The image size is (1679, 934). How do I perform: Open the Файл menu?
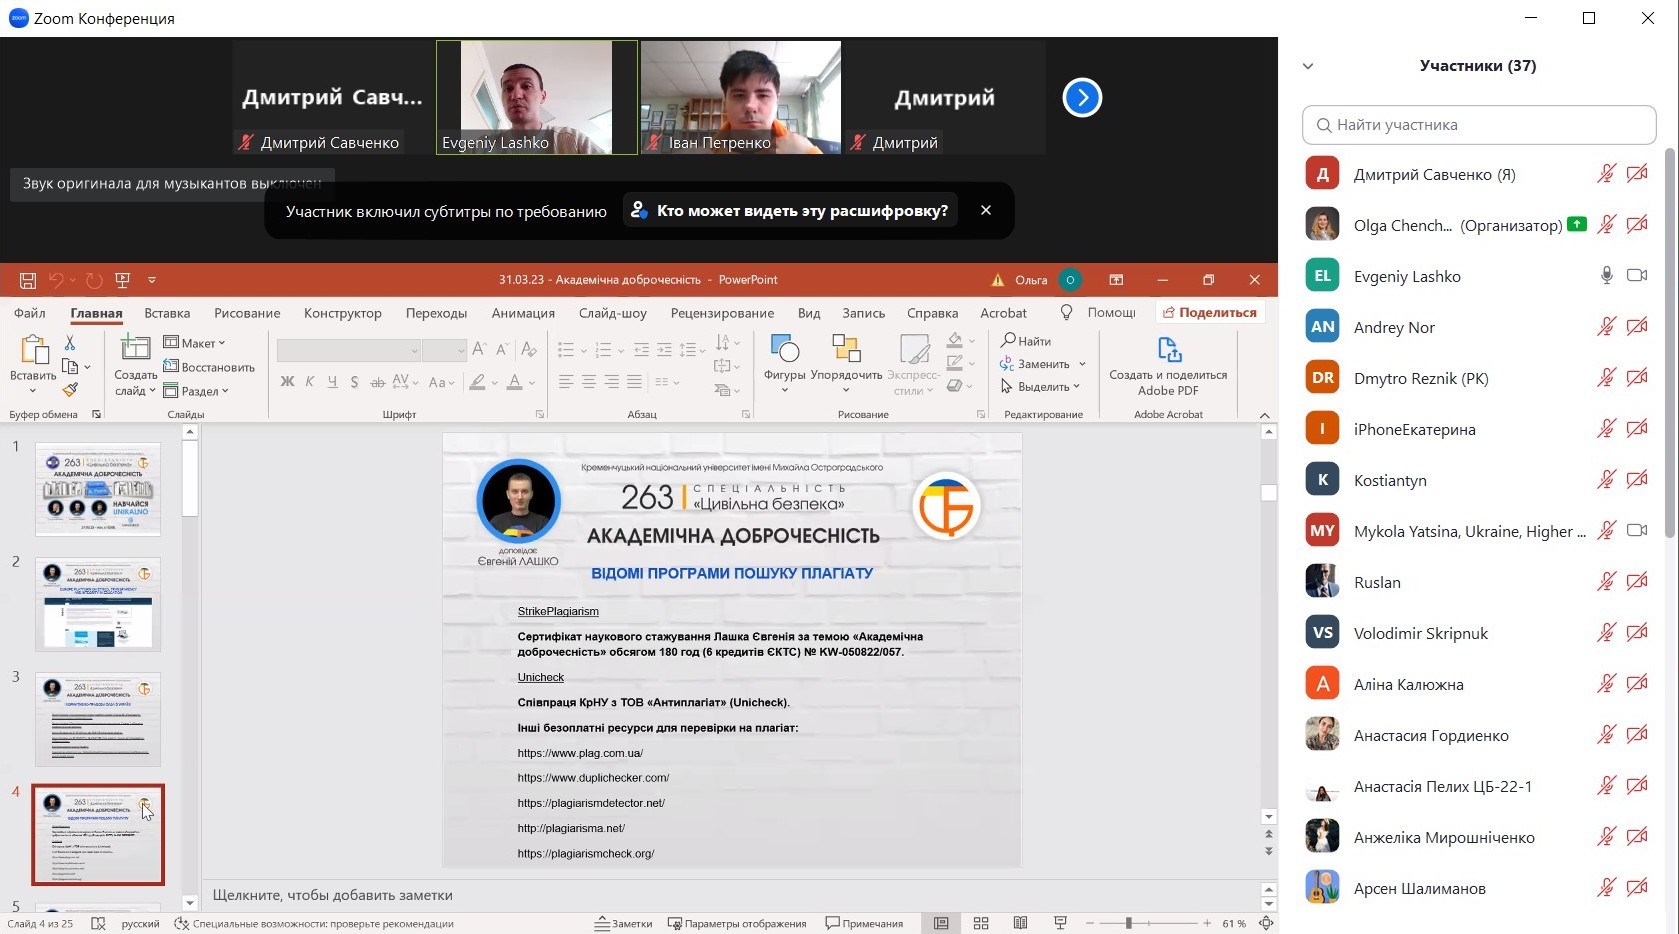30,313
